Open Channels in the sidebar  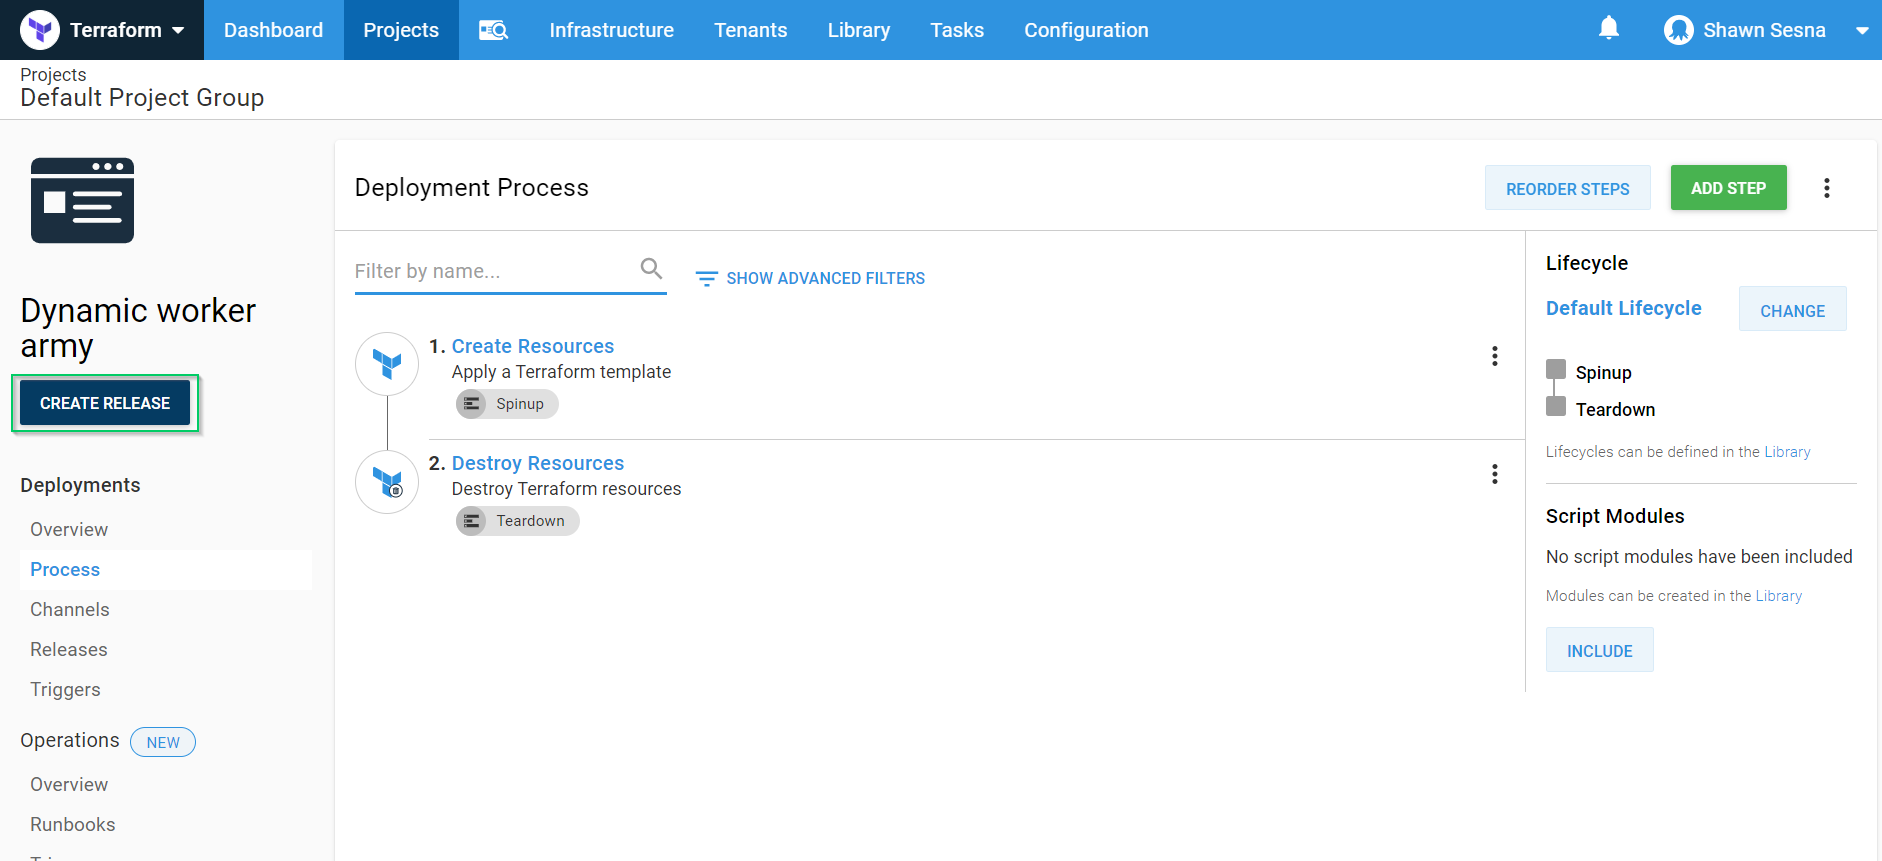pos(70,609)
